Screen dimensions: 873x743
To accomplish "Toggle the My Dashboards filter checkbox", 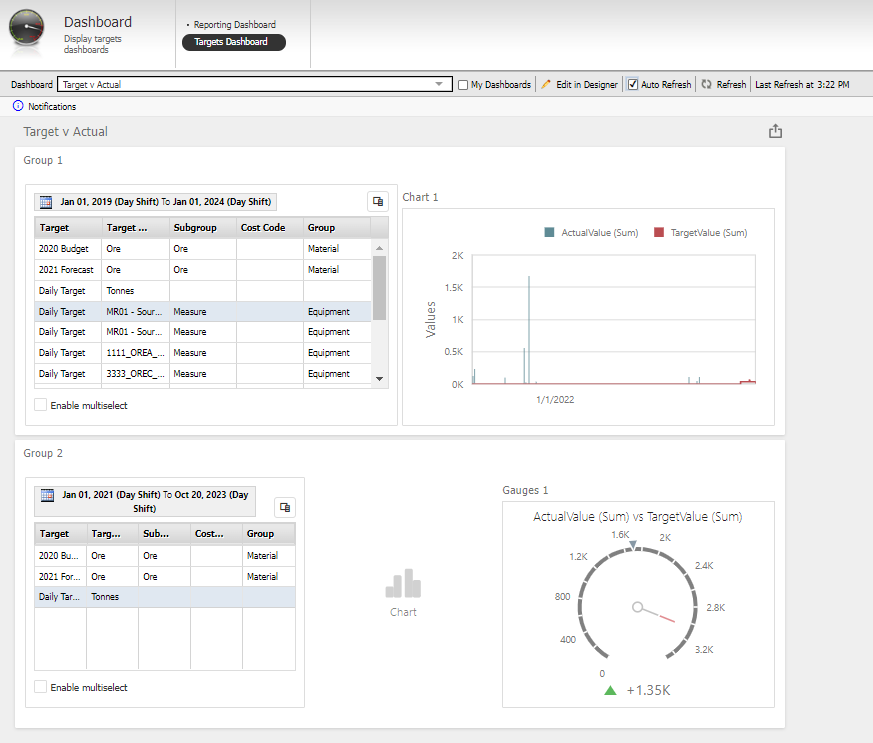I will [x=463, y=84].
